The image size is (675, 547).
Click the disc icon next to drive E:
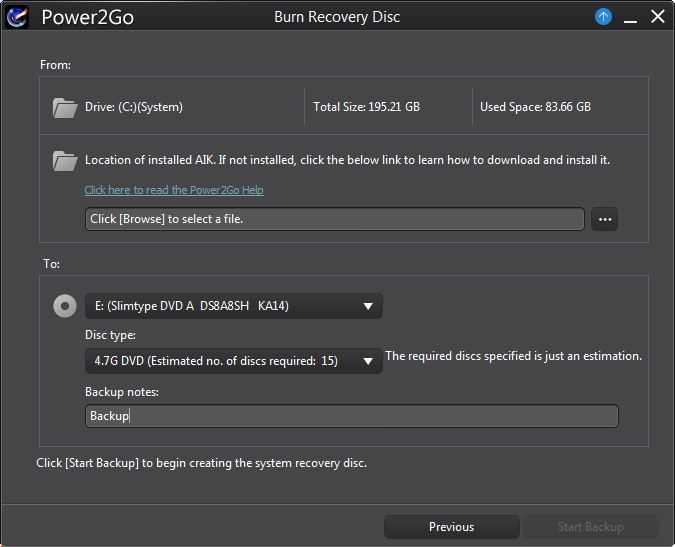[x=65, y=306]
